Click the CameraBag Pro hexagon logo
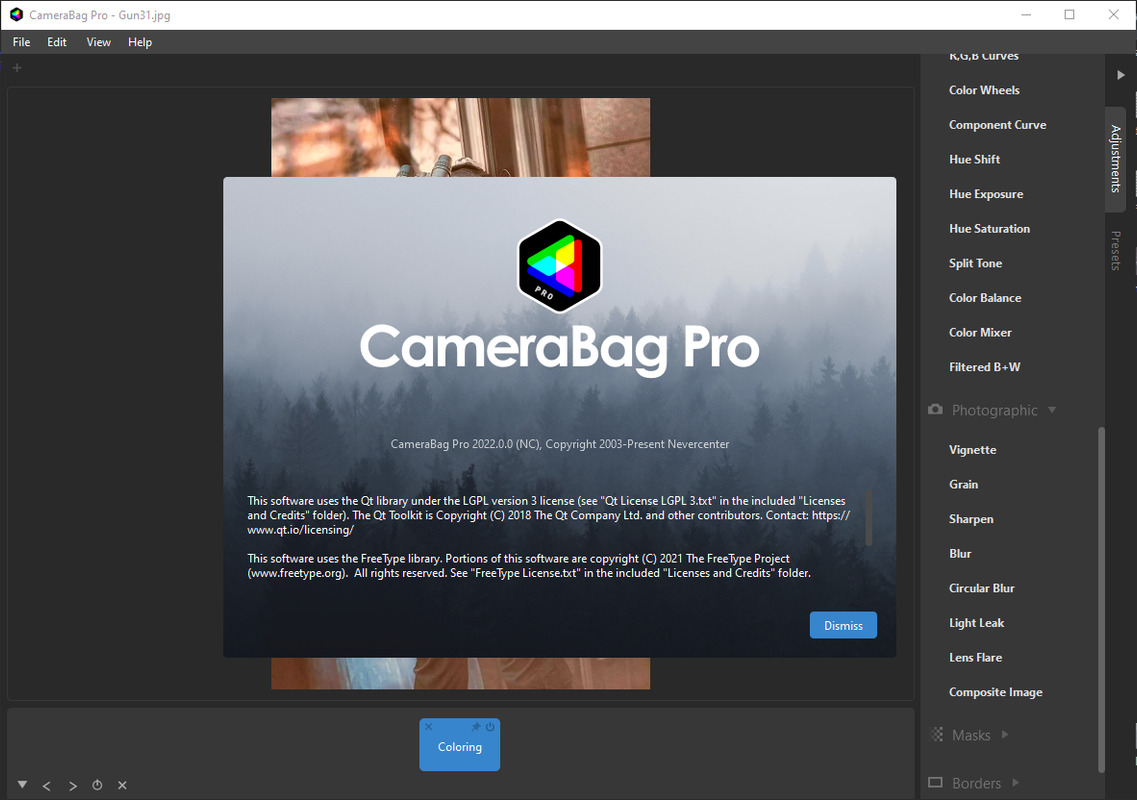 [559, 265]
